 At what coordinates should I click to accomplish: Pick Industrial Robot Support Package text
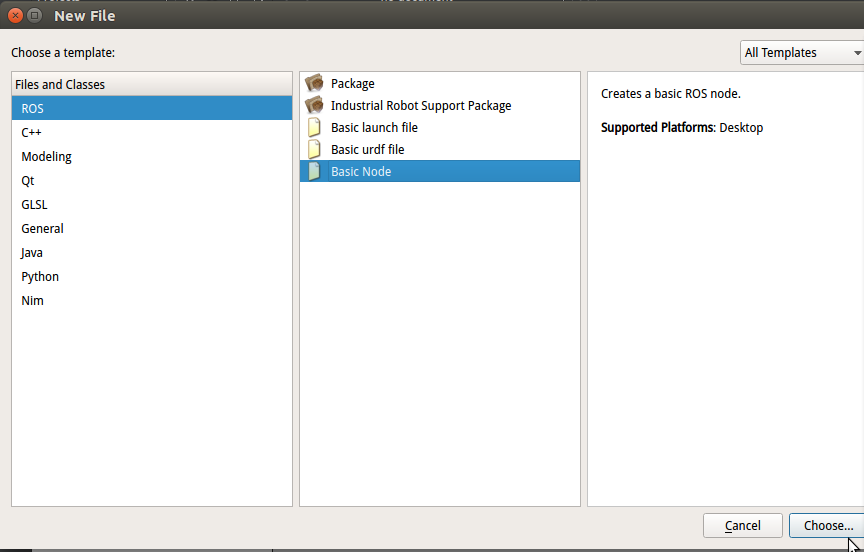point(421,106)
